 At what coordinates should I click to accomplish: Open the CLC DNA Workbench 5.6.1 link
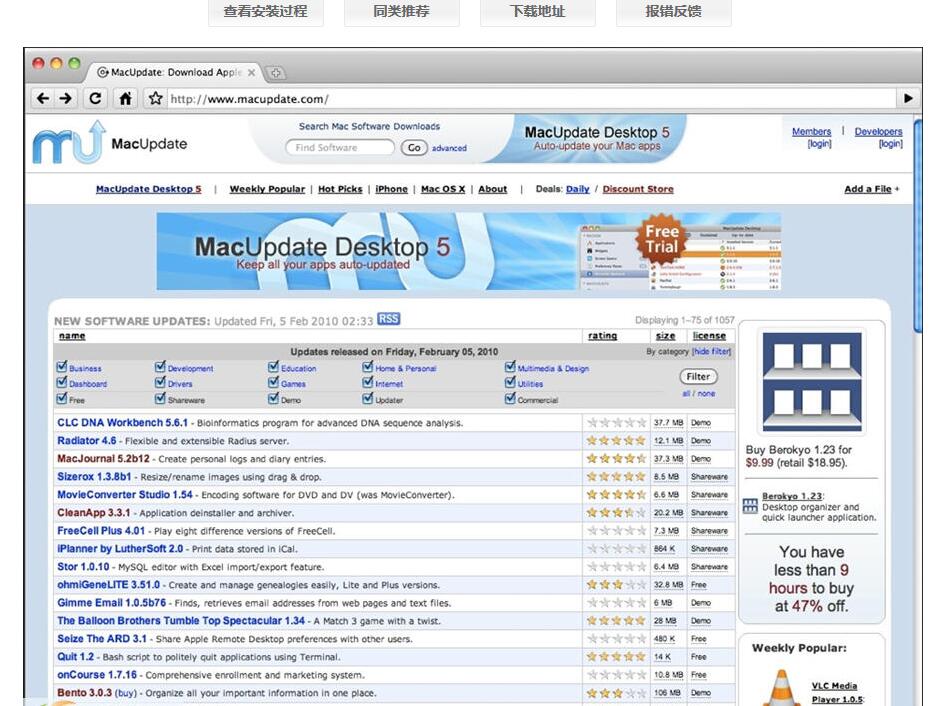tap(122, 423)
